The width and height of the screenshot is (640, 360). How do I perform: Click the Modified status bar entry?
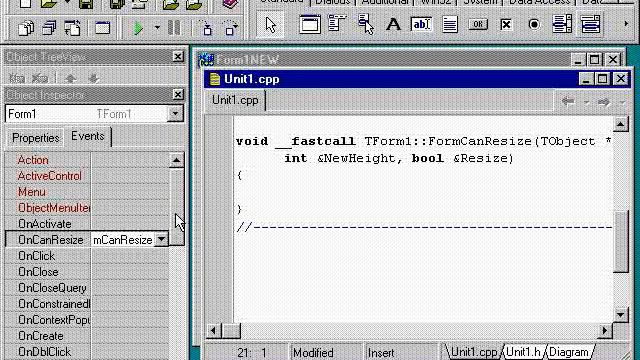[x=325, y=353]
